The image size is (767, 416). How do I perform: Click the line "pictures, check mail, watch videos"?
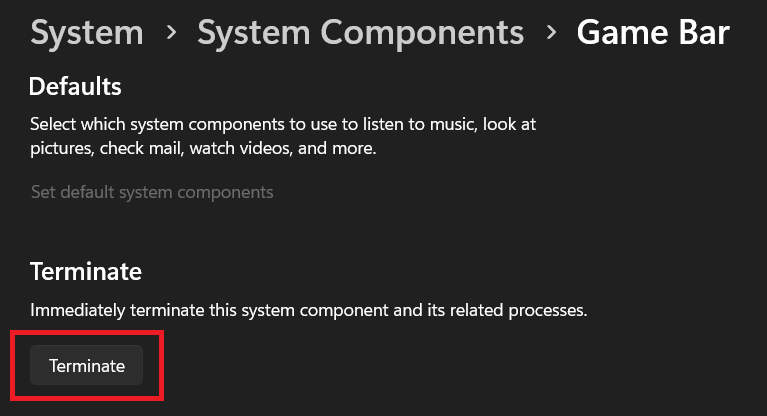click(x=200, y=148)
